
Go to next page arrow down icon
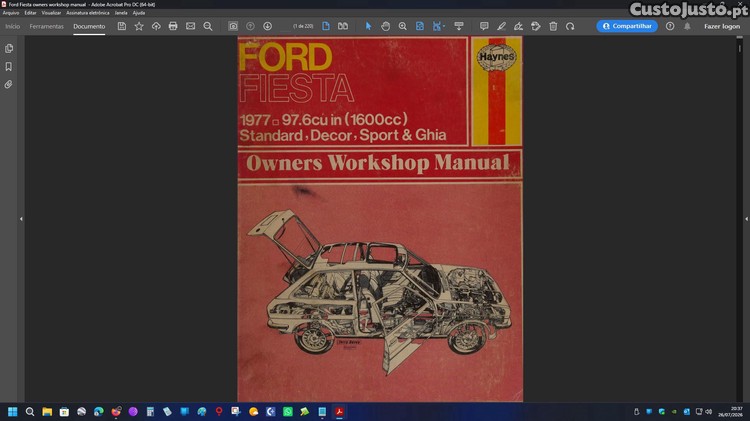click(267, 26)
